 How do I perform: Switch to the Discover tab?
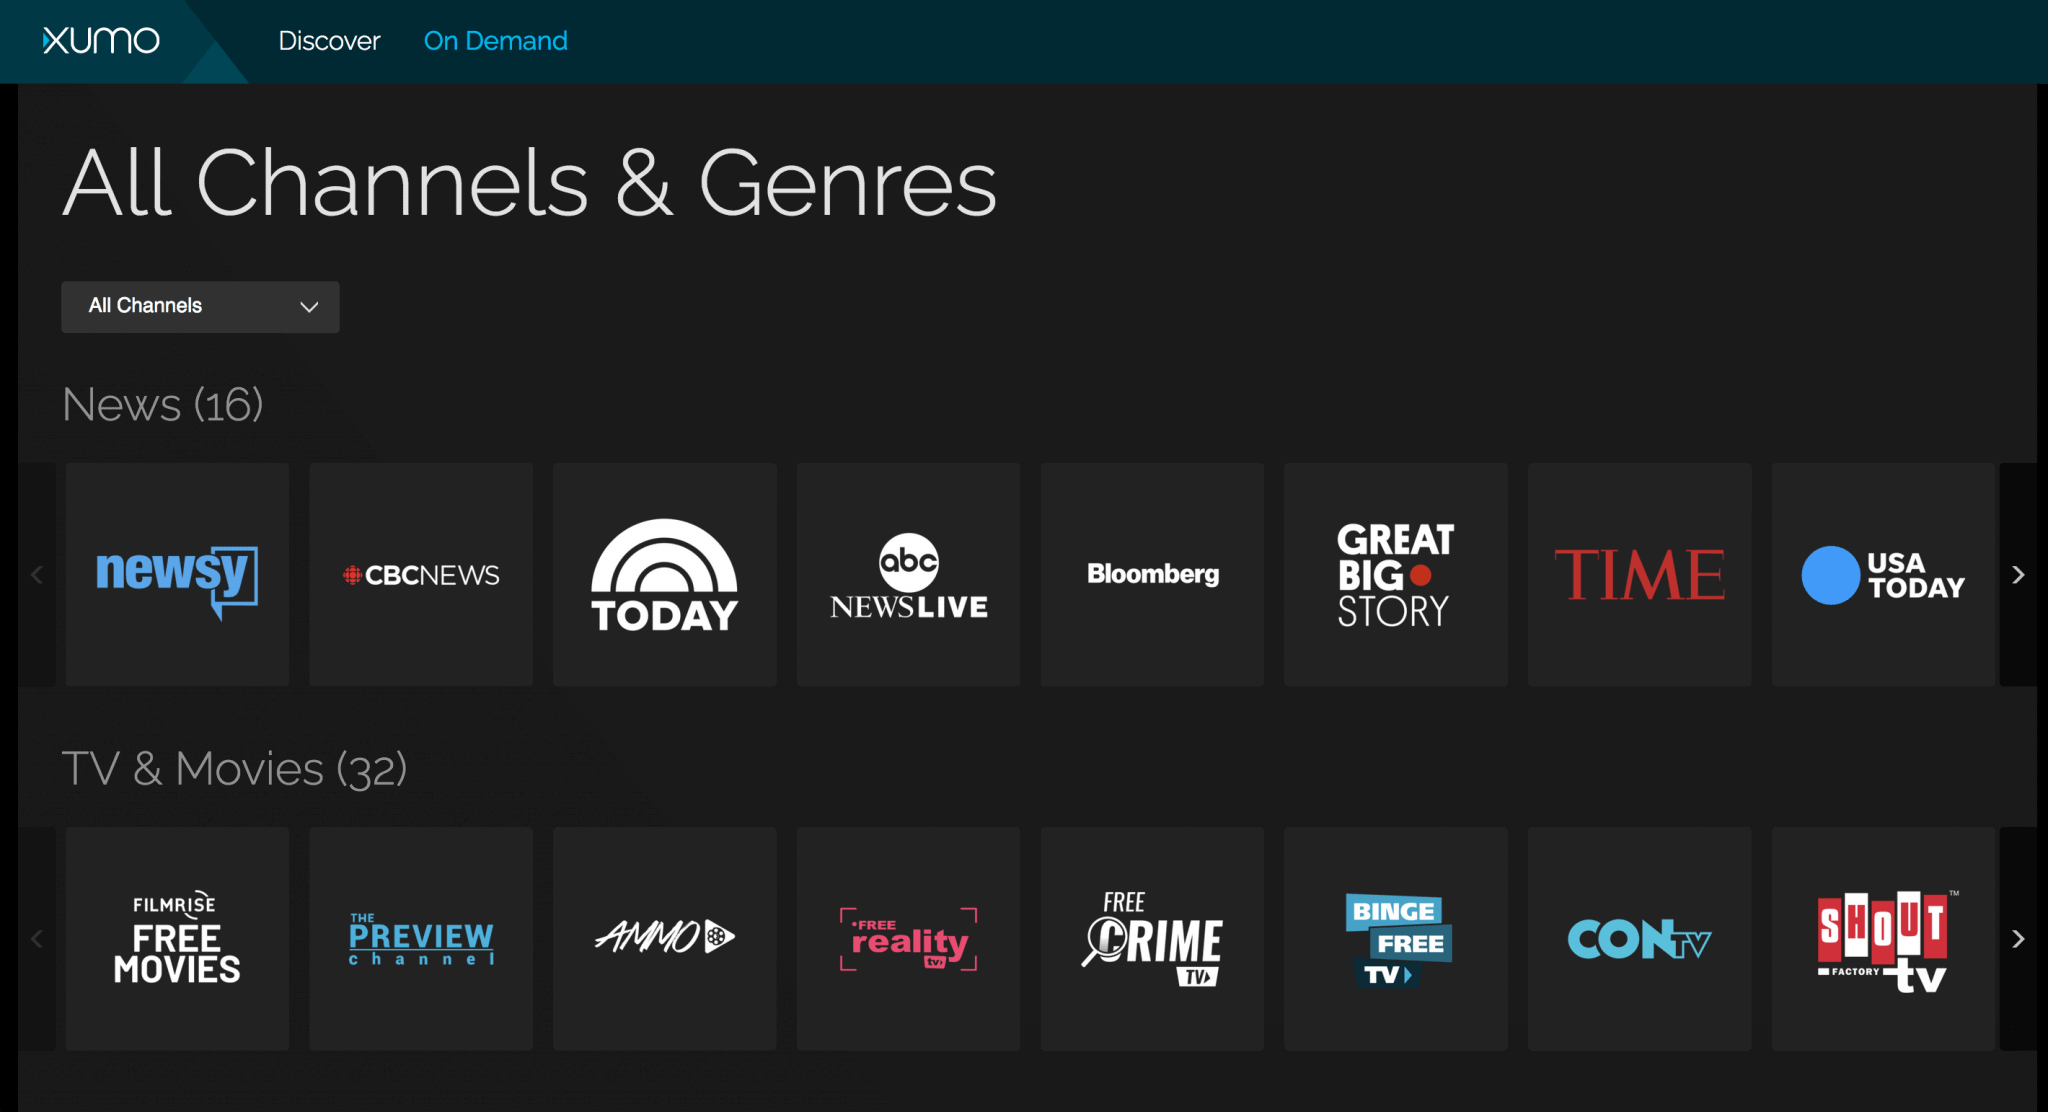330,41
